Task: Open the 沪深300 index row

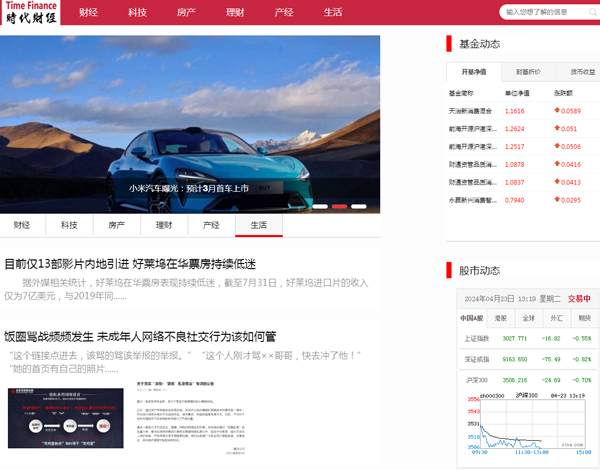Action: point(528,380)
